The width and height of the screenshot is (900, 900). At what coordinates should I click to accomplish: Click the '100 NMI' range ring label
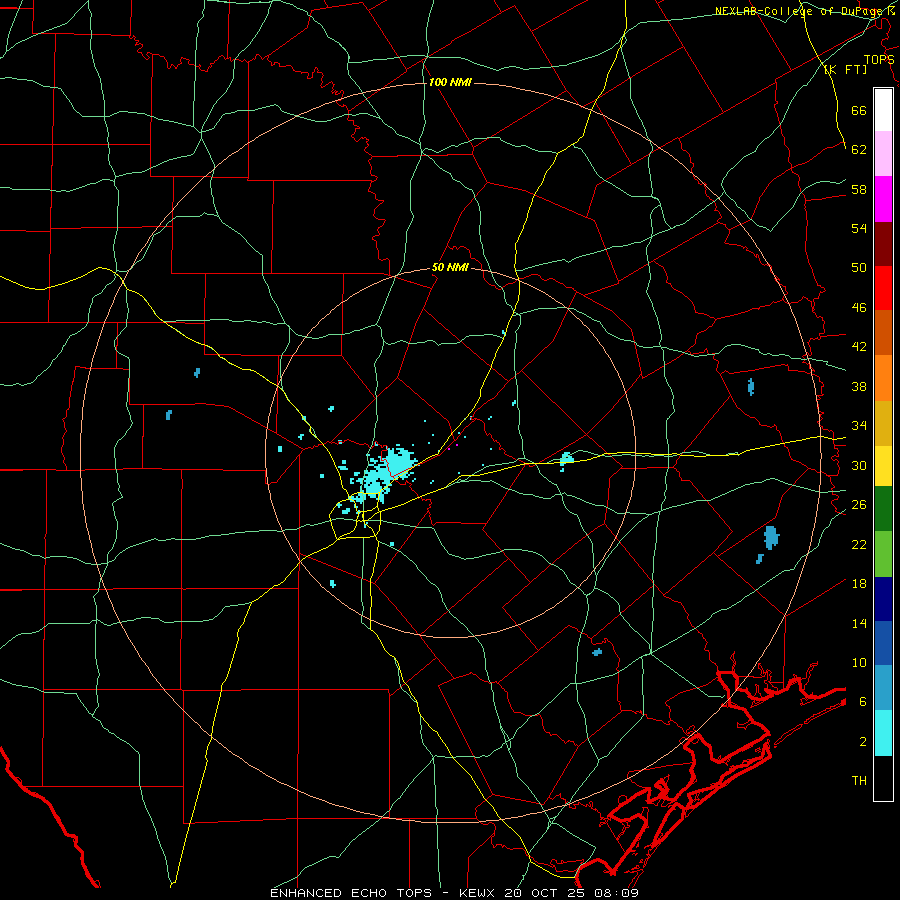450,83
